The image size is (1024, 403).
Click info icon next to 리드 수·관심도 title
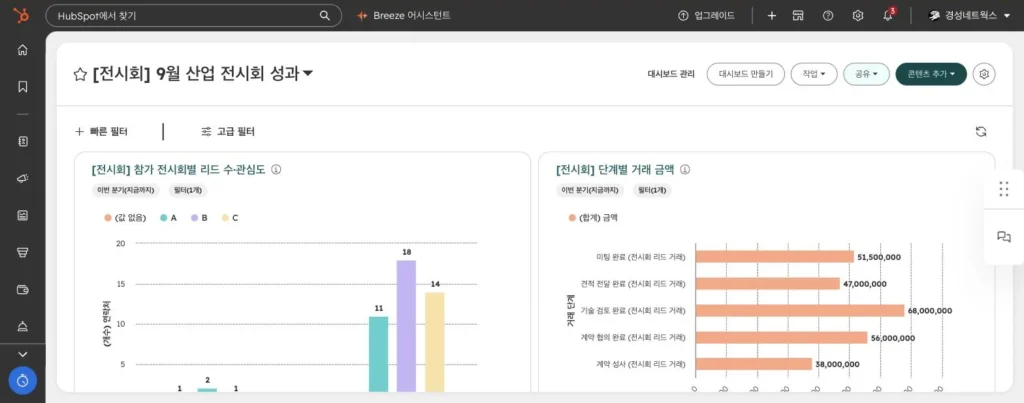pos(276,170)
